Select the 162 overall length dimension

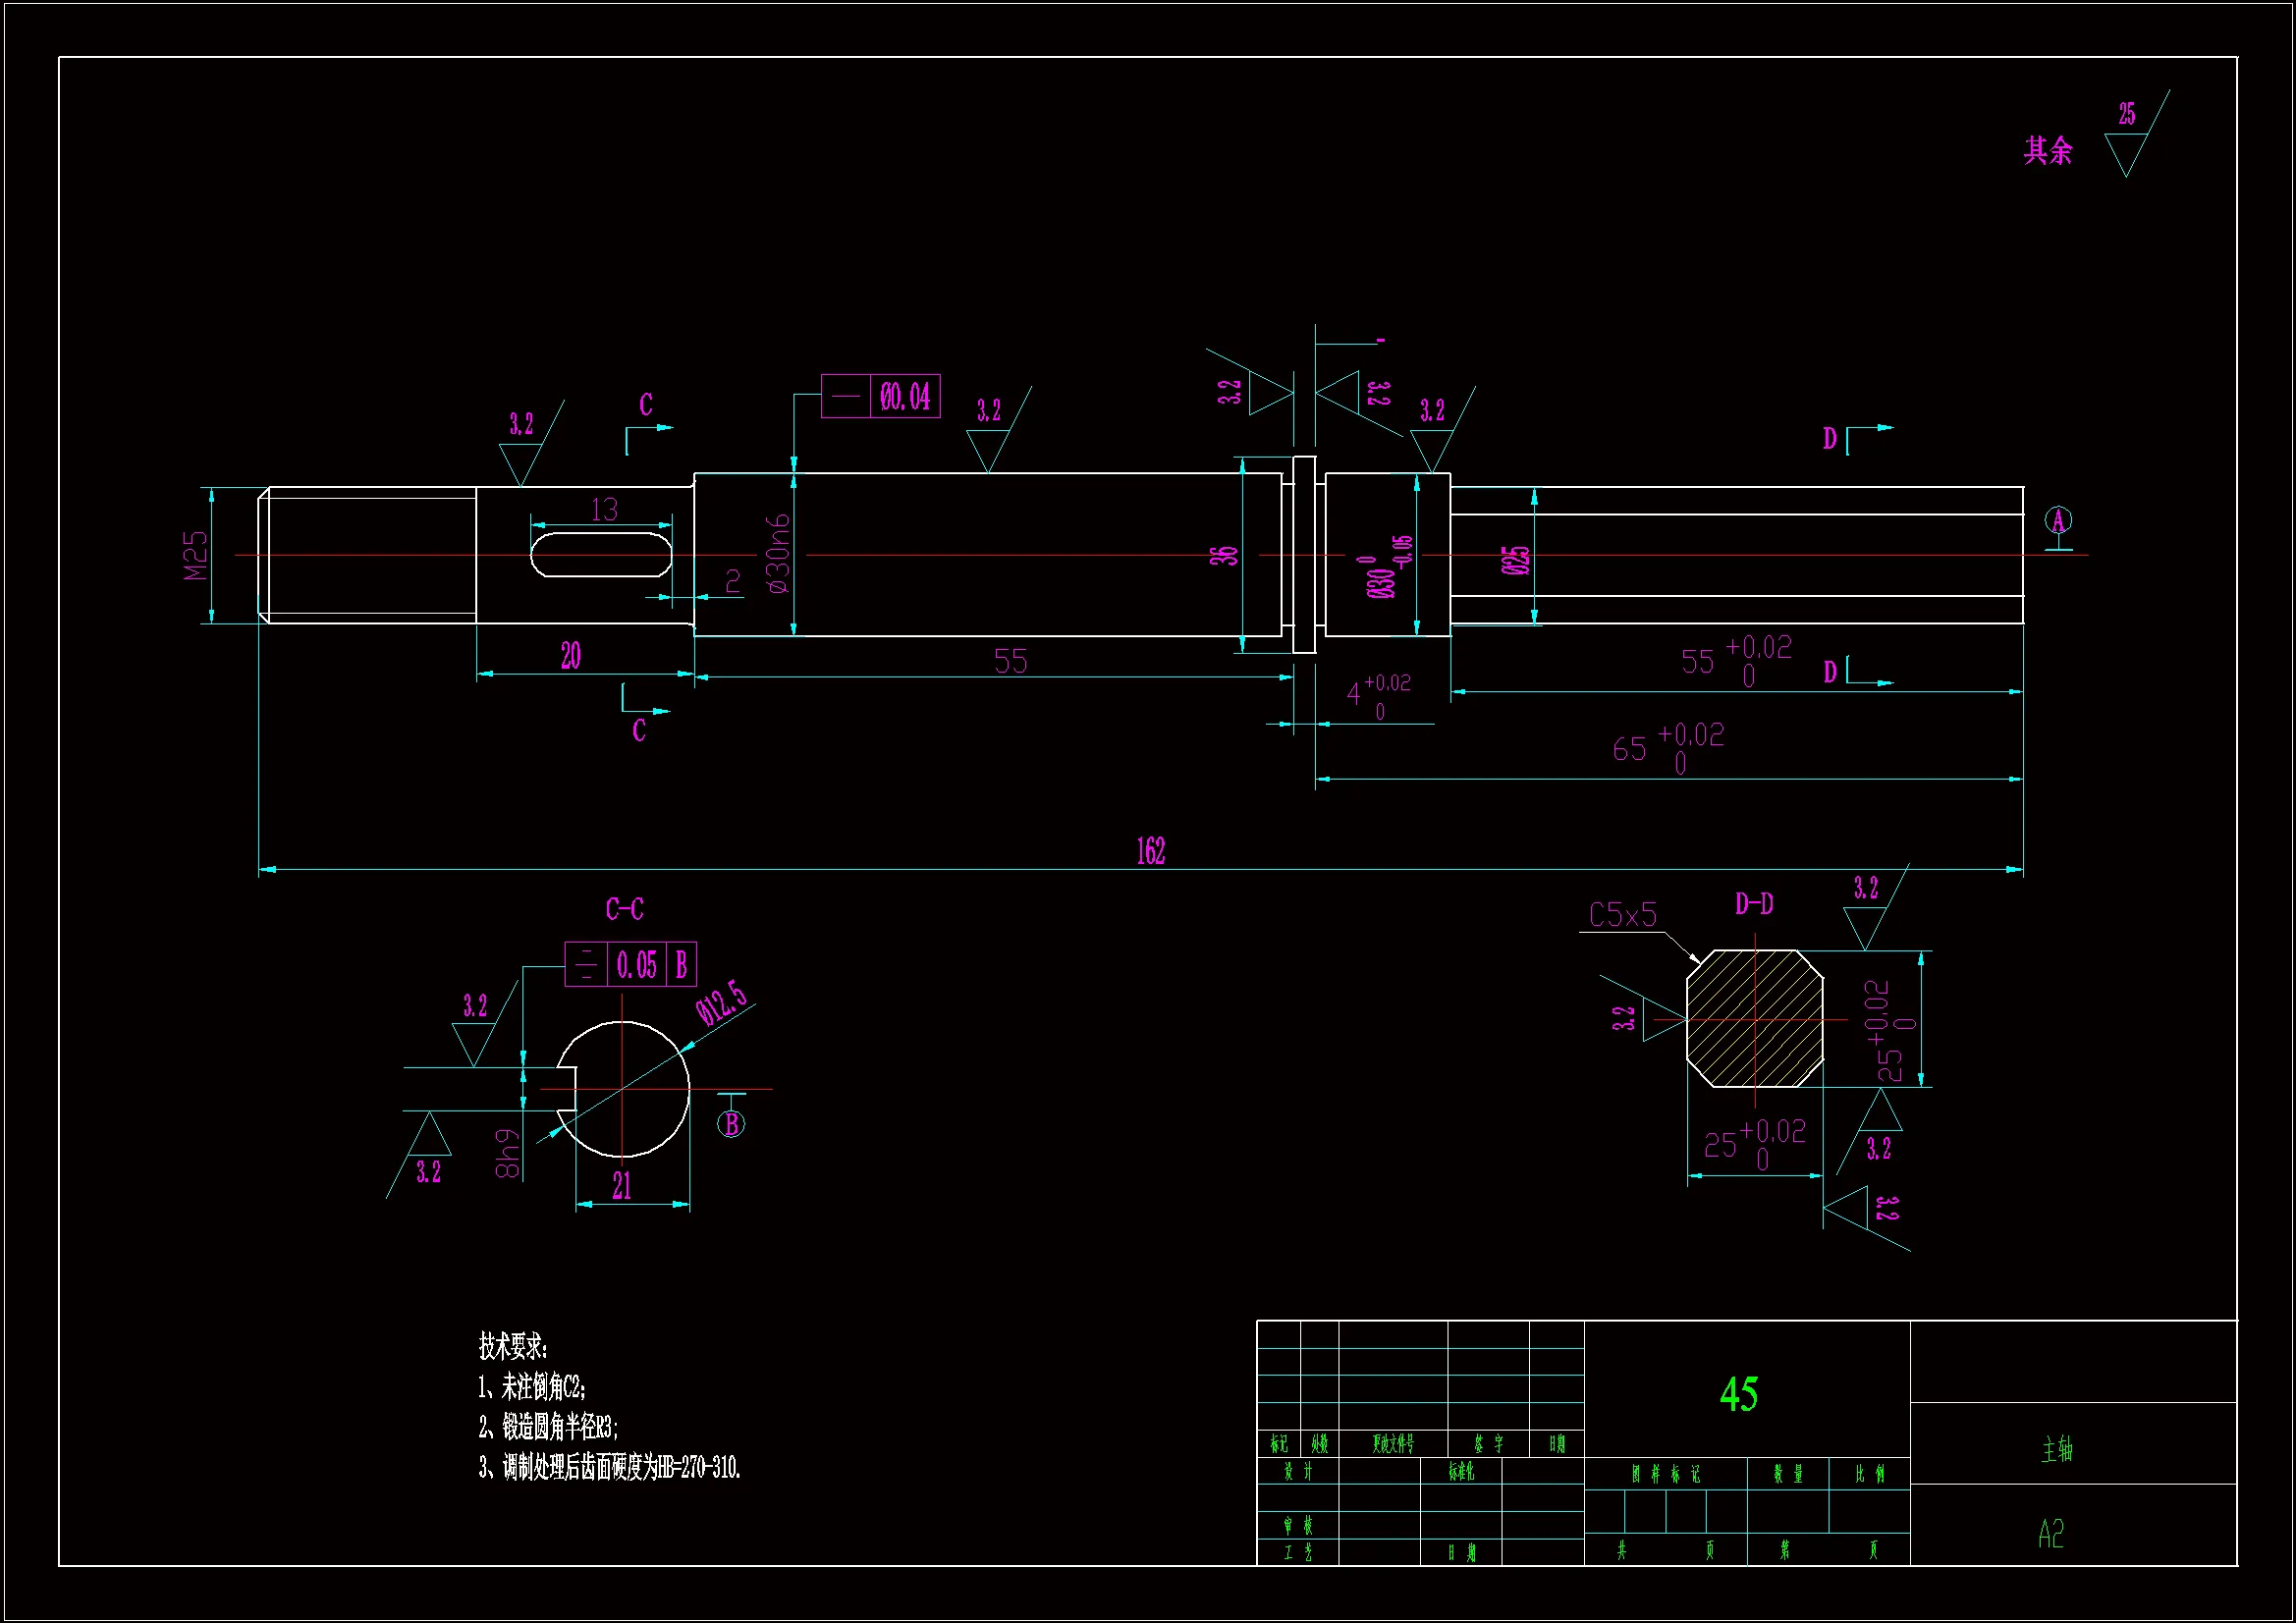[1150, 852]
